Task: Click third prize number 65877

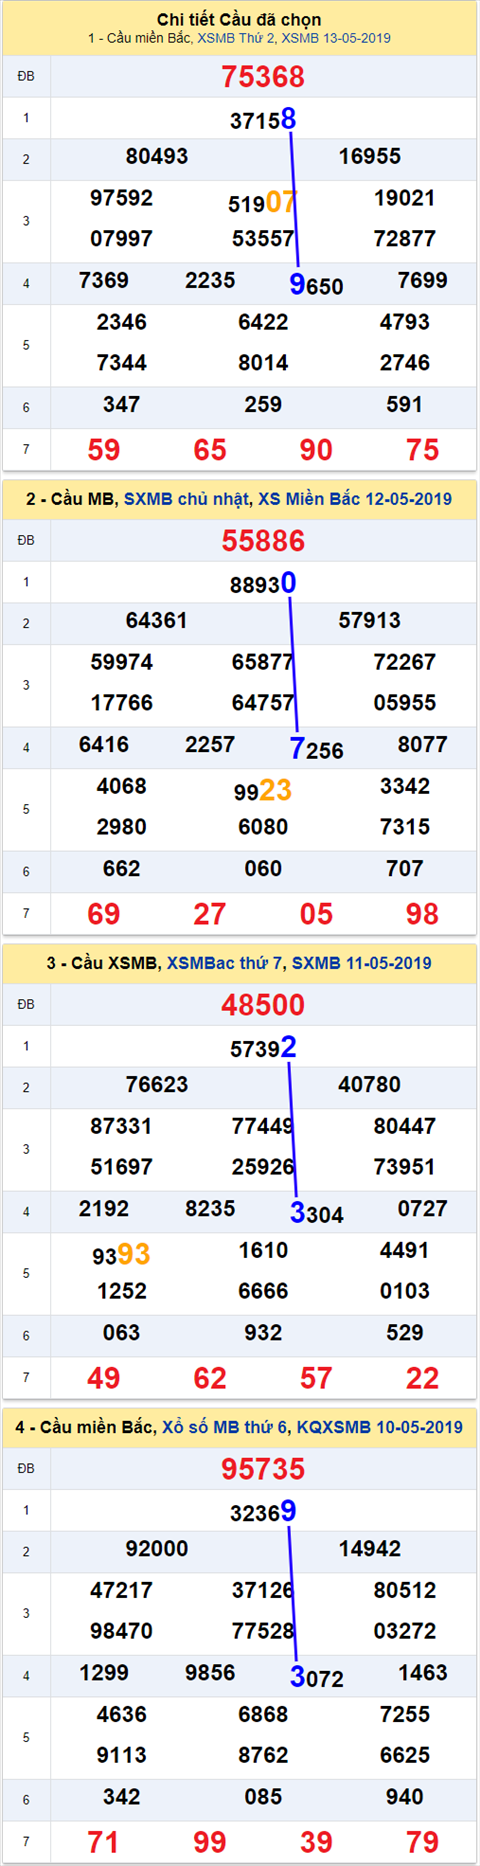Action: 263,662
